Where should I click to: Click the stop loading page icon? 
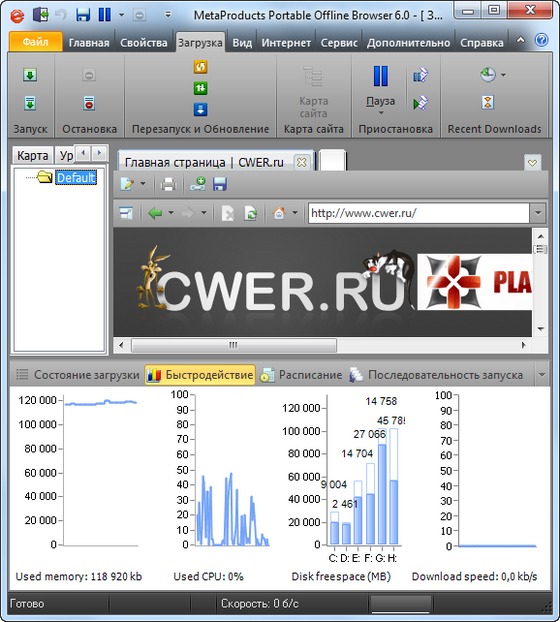tap(227, 213)
